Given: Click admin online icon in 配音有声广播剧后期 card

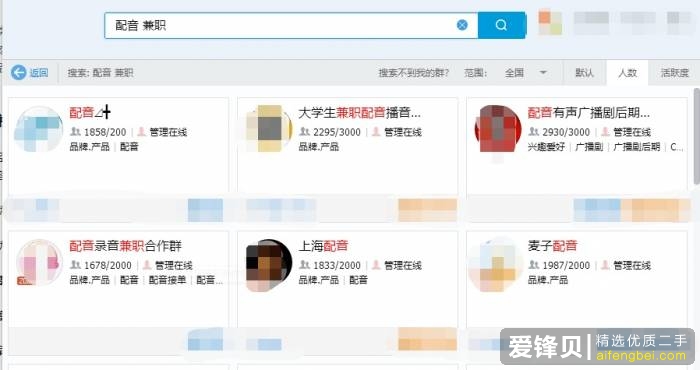Looking at the screenshot, I should [x=605, y=131].
